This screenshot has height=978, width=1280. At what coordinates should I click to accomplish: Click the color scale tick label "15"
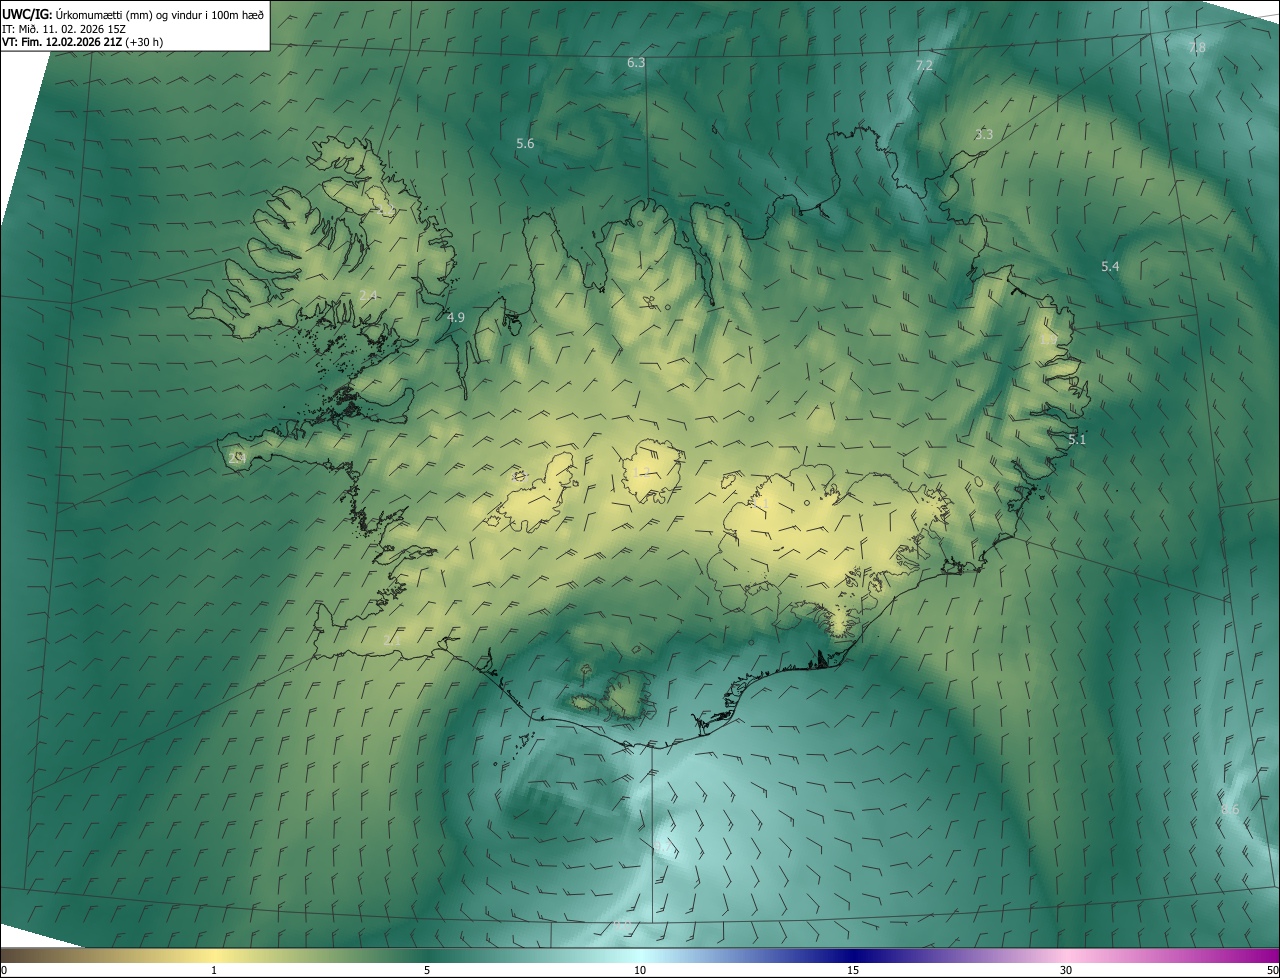853,970
